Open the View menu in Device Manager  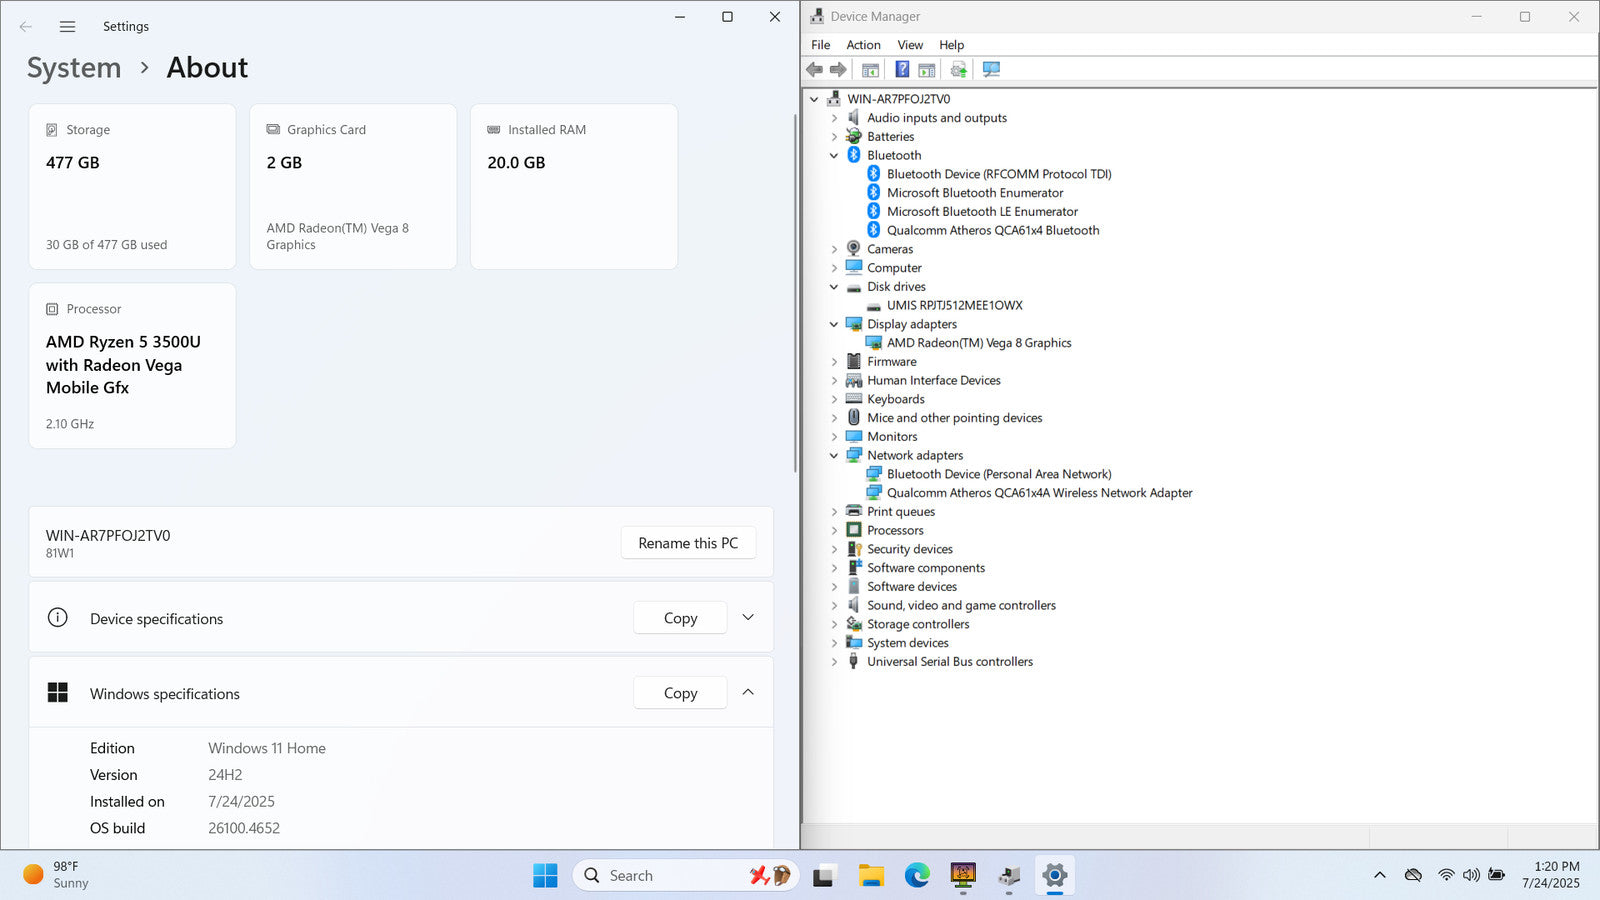click(x=909, y=45)
